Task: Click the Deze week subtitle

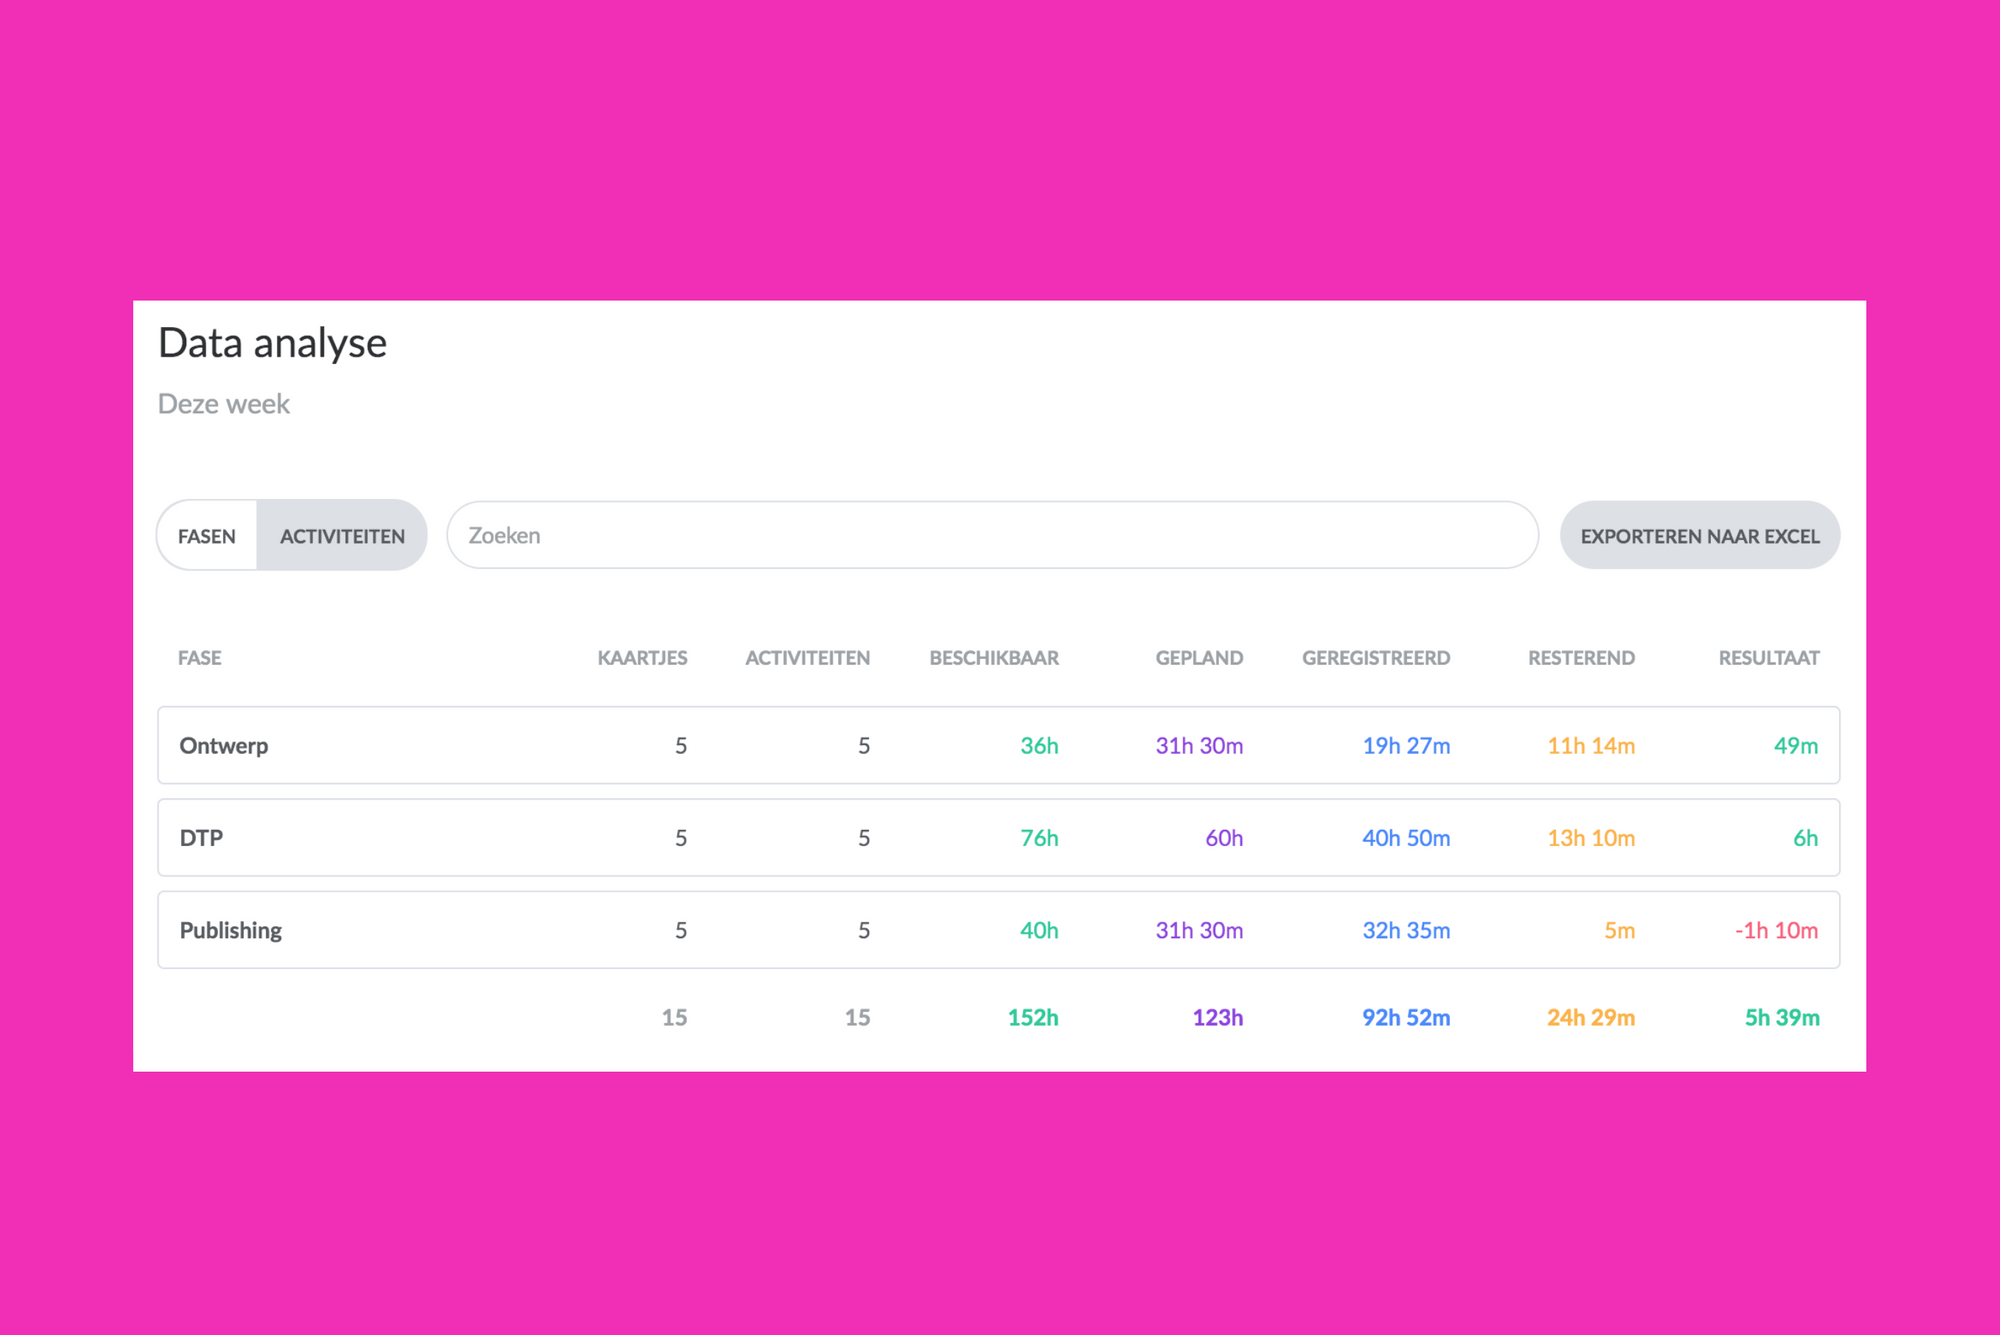Action: pyautogui.click(x=224, y=404)
